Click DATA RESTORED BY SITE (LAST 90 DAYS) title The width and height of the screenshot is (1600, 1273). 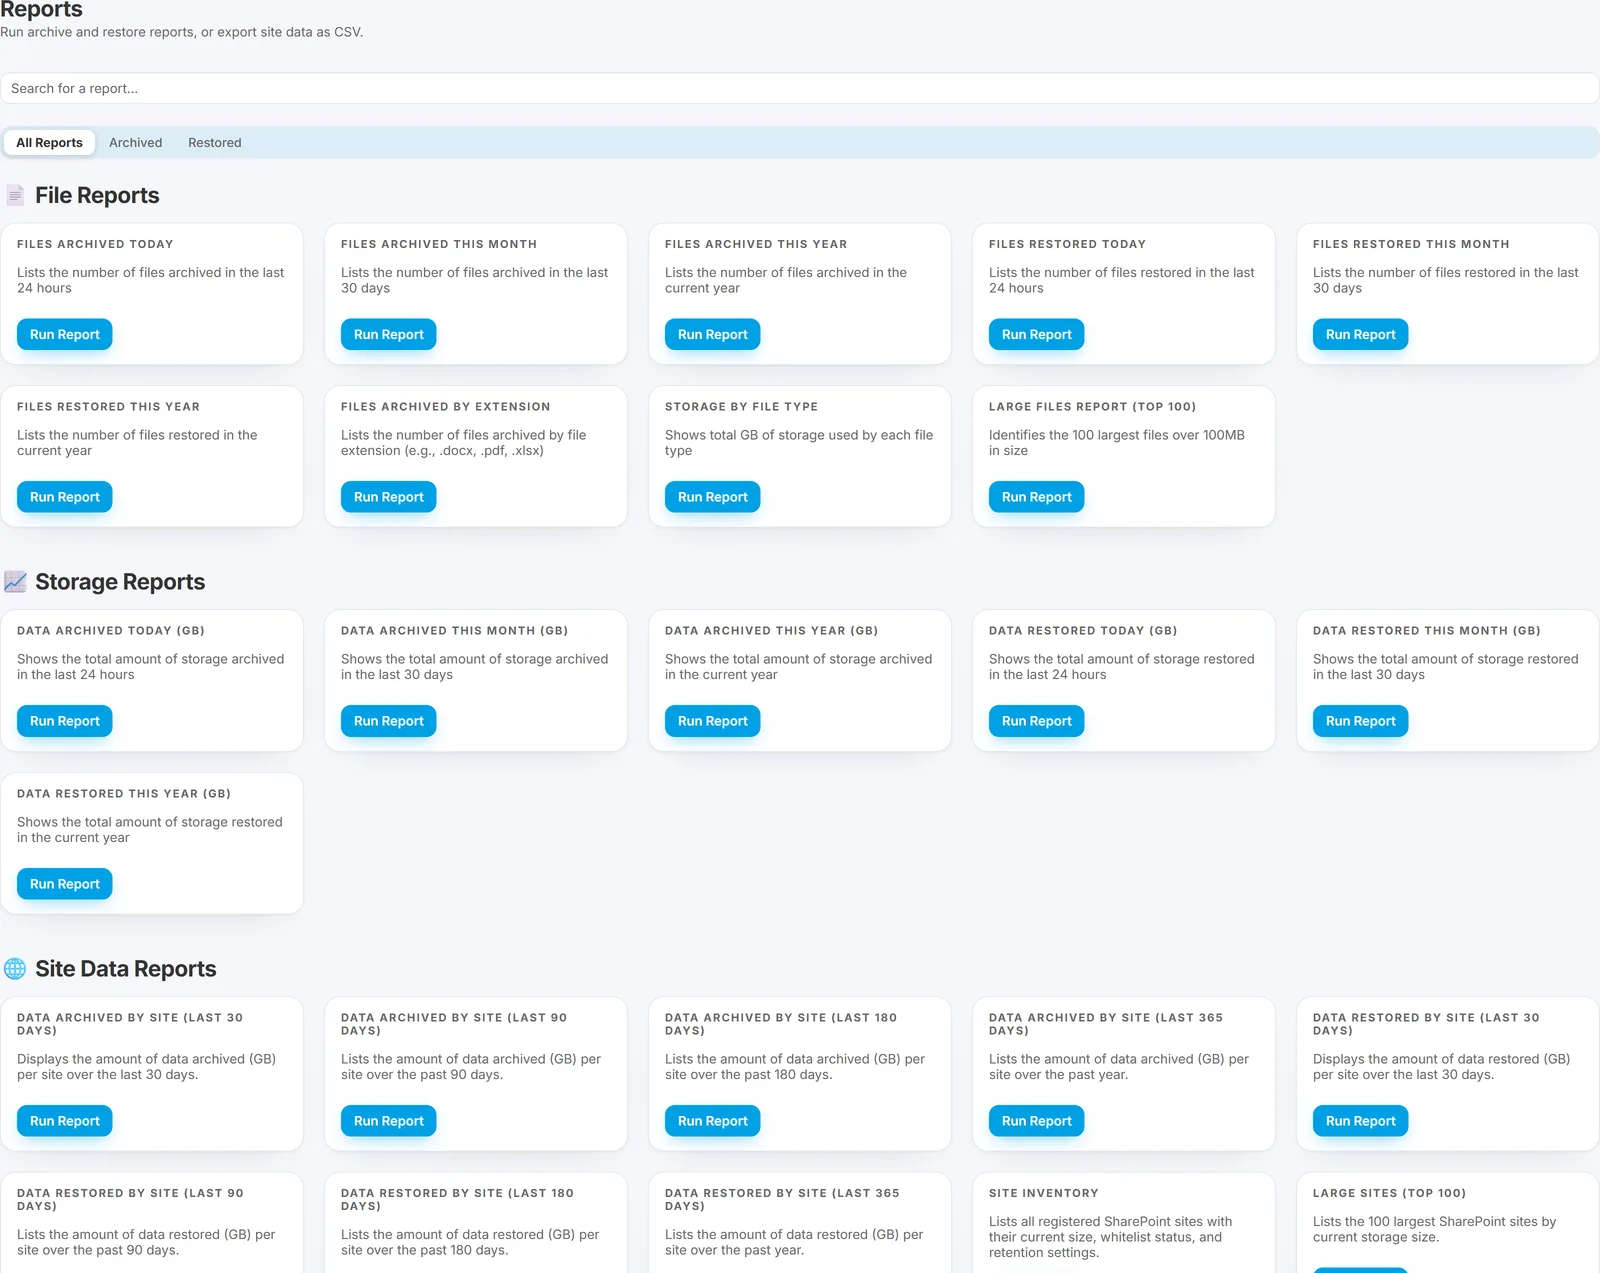[130, 1199]
